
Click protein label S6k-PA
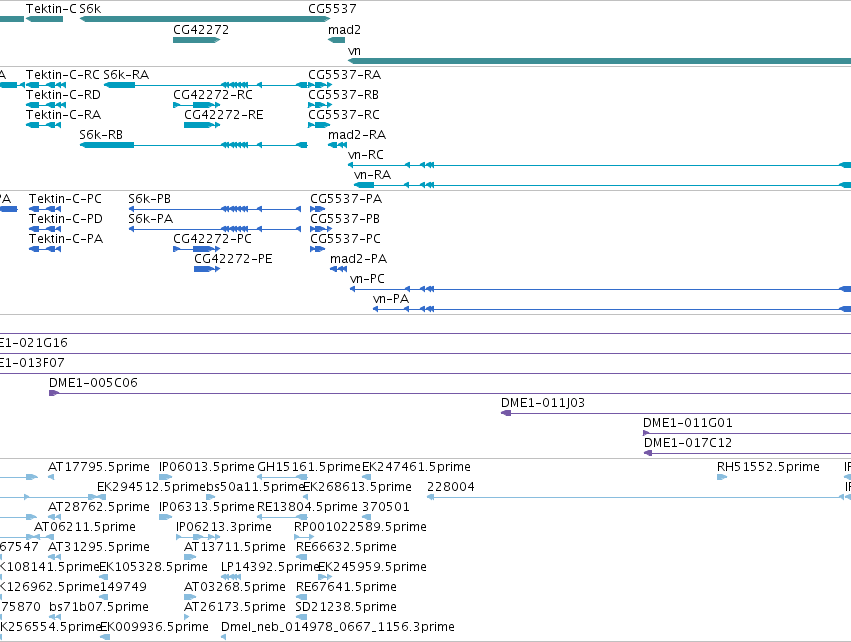[150, 219]
